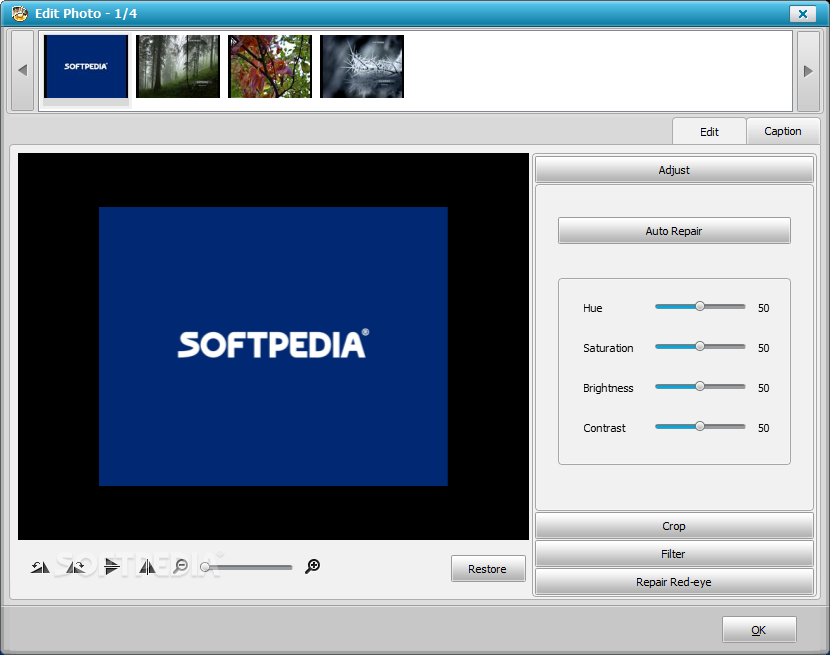Collapse the Adjust section header
This screenshot has width=830, height=655.
coord(674,169)
